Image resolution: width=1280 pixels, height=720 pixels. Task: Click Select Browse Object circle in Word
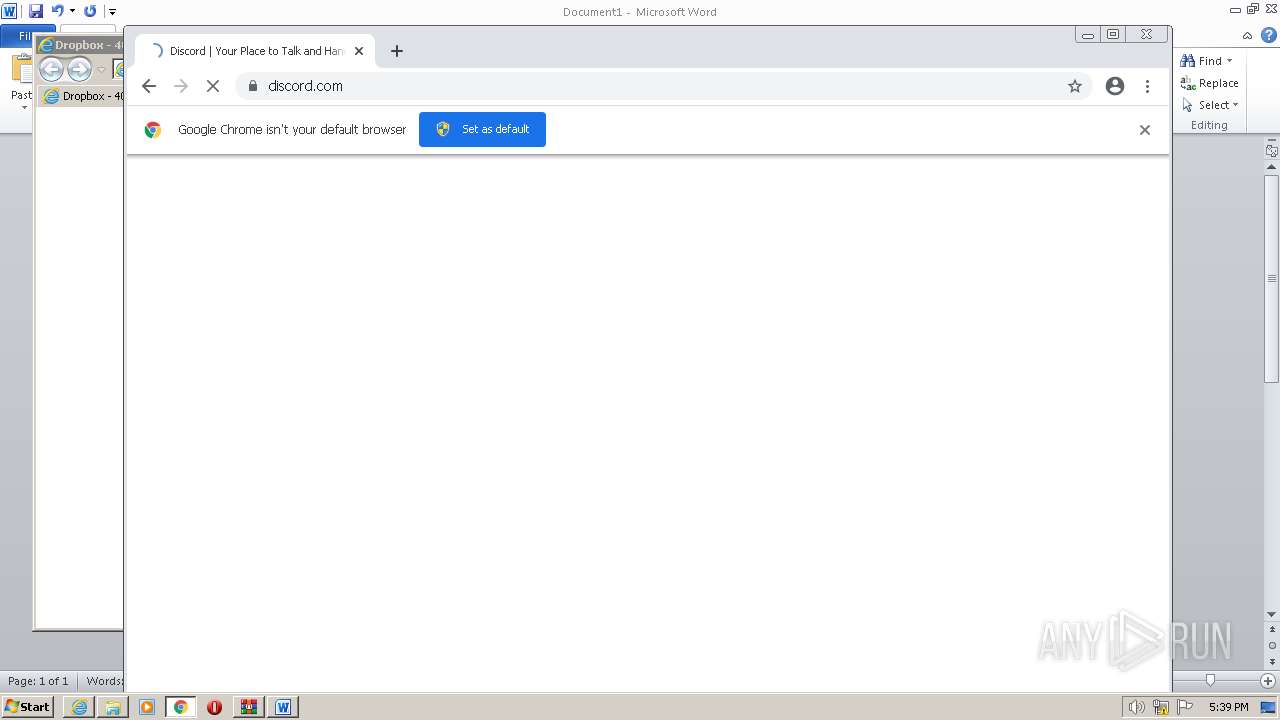pyautogui.click(x=1272, y=645)
